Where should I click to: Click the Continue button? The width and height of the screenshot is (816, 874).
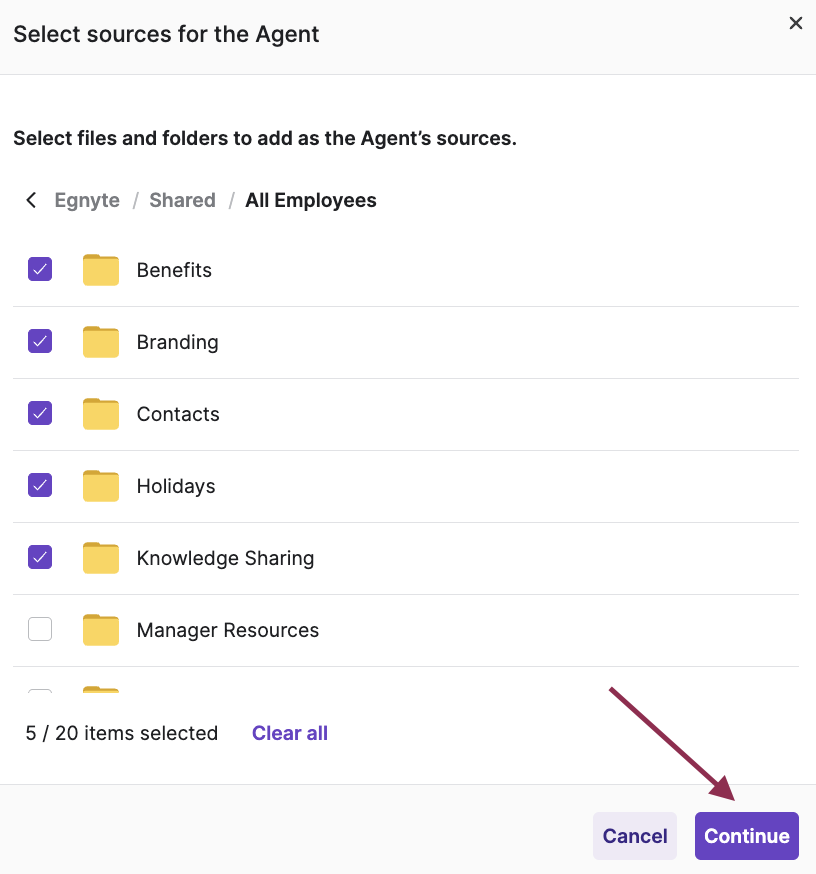pos(746,836)
